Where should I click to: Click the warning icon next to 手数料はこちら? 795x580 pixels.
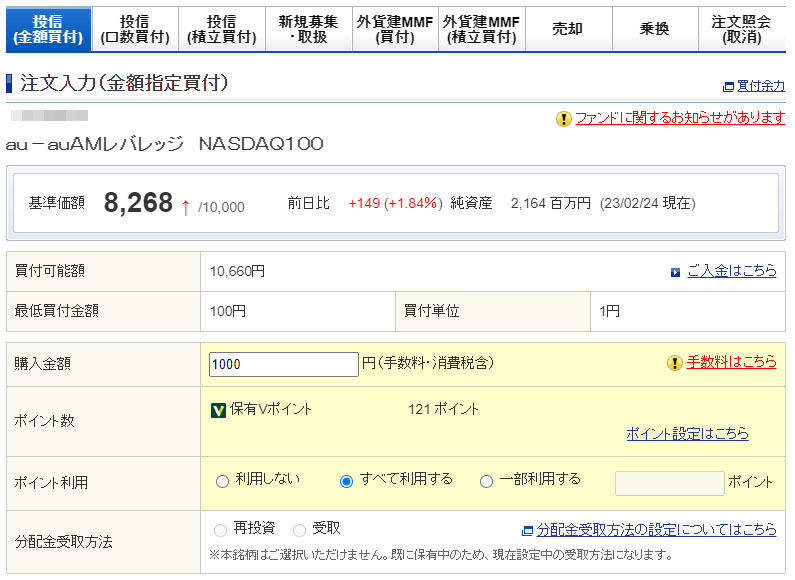point(675,362)
